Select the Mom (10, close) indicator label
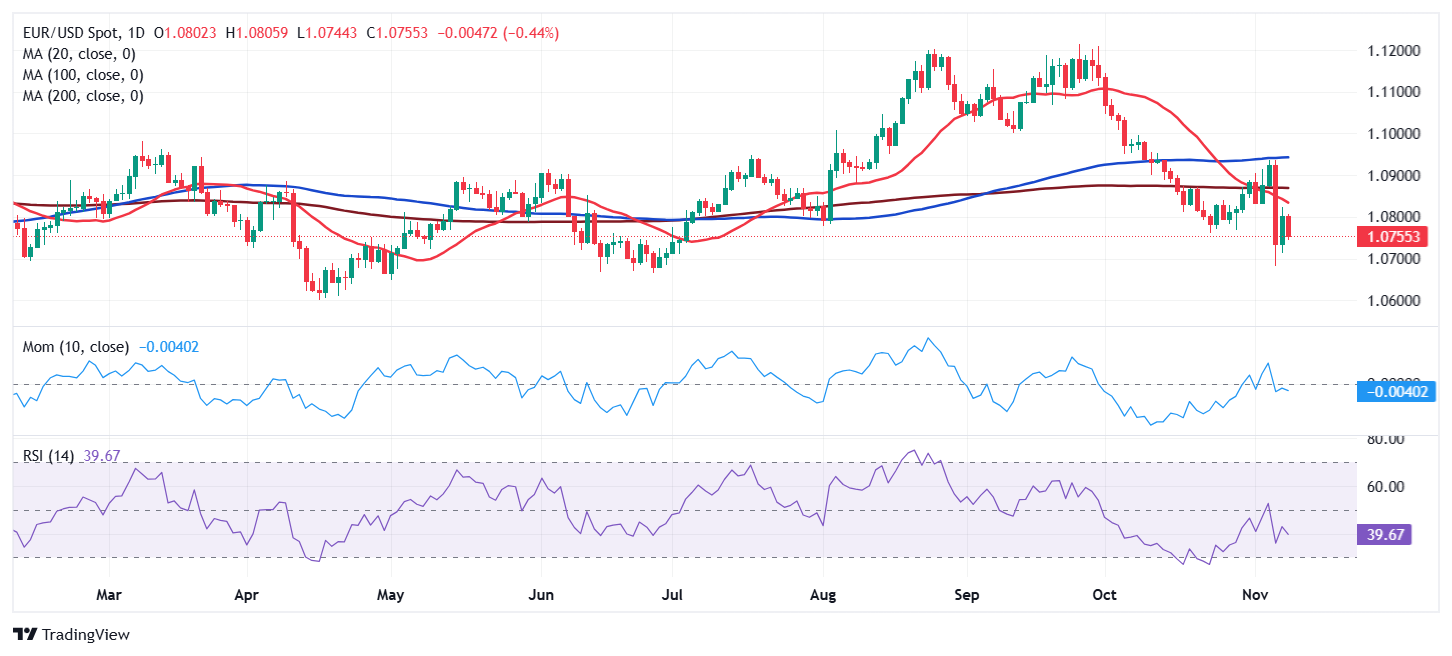 (x=76, y=347)
